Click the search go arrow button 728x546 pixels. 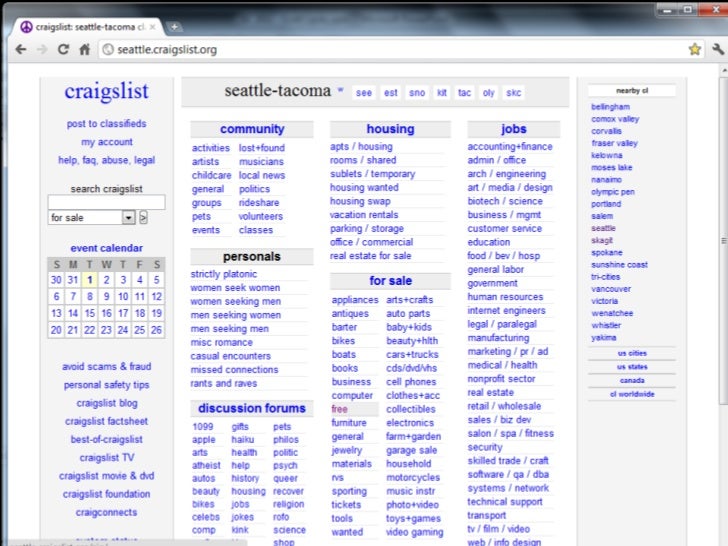pos(143,217)
